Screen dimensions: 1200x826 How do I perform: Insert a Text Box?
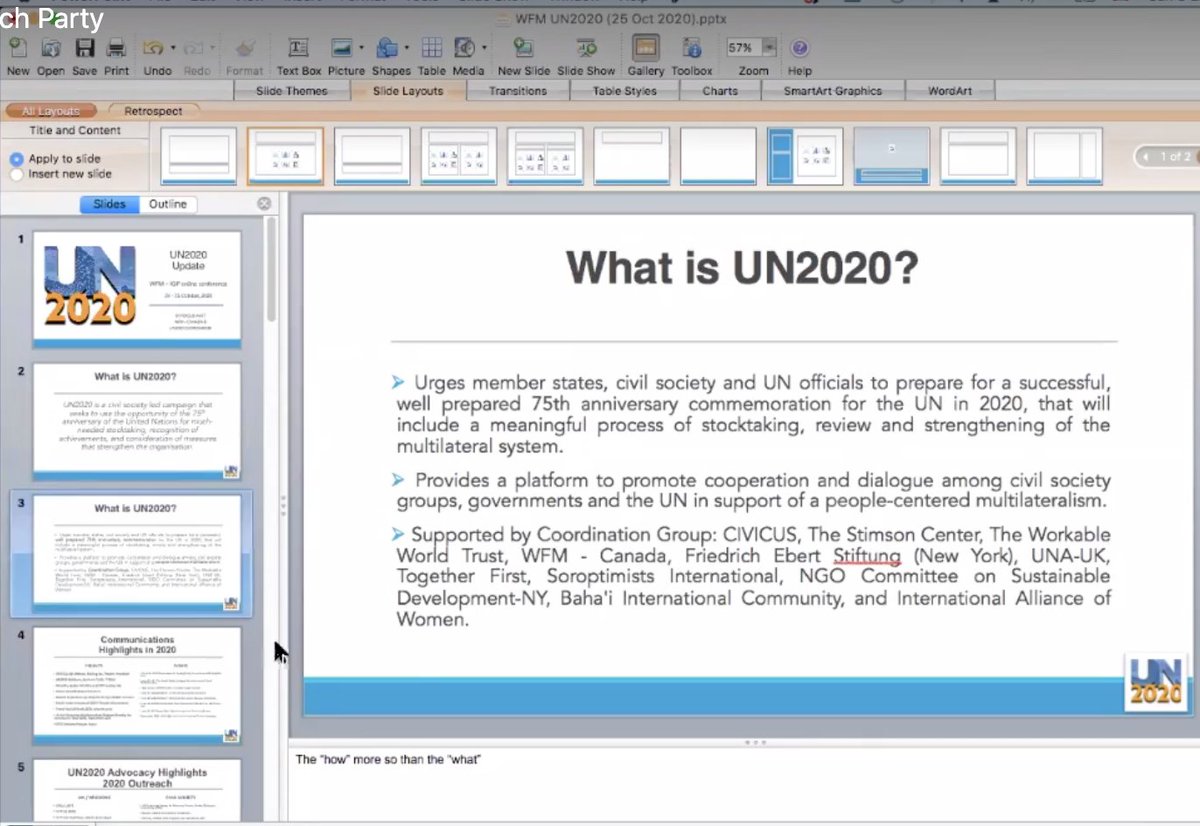click(298, 48)
